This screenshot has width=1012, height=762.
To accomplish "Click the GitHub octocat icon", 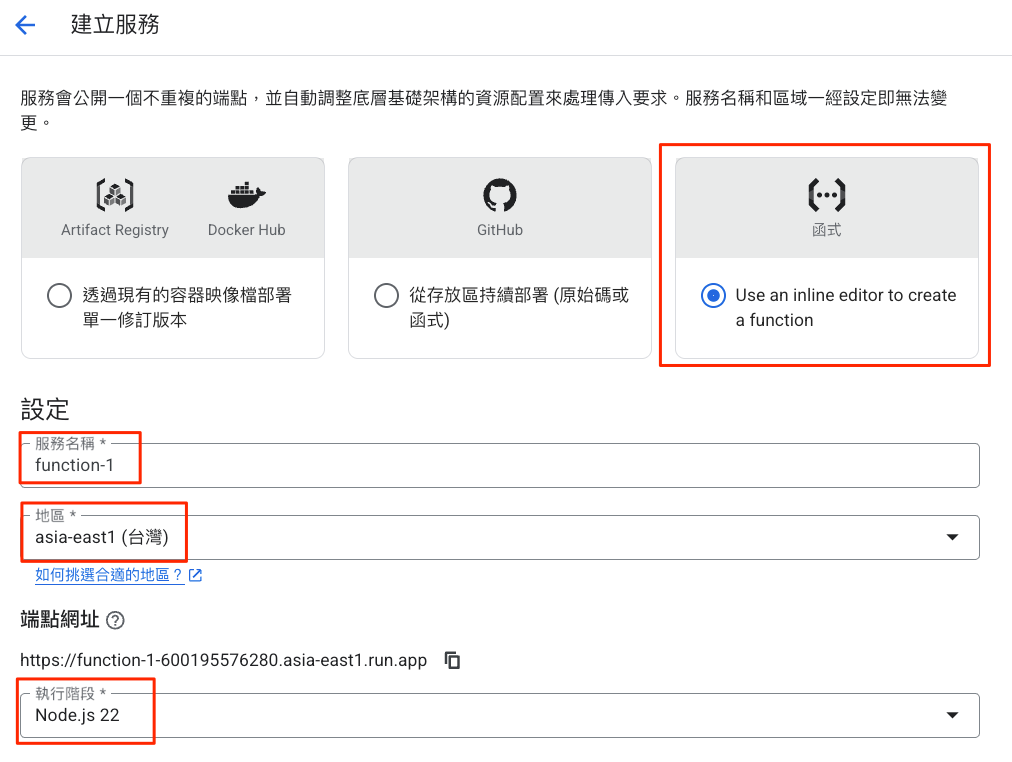I will pyautogui.click(x=499, y=194).
